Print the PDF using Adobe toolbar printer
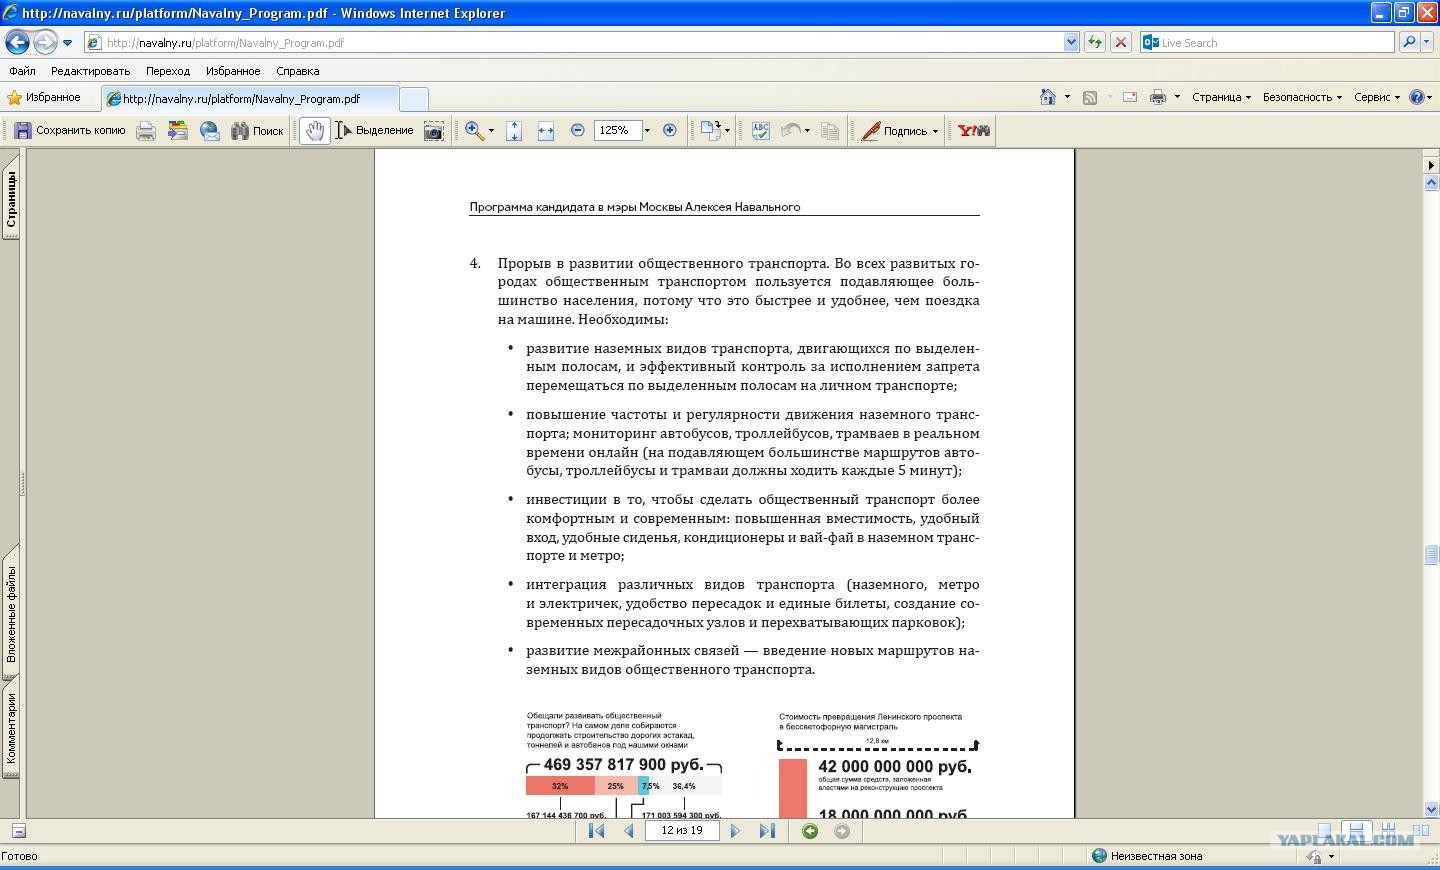 (x=146, y=130)
